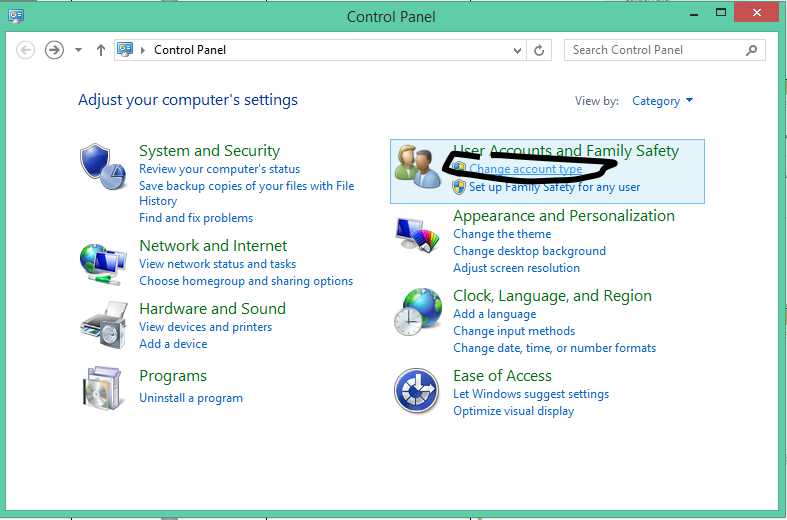Open Appearance and Personalization category
The image size is (787, 520).
coord(564,216)
